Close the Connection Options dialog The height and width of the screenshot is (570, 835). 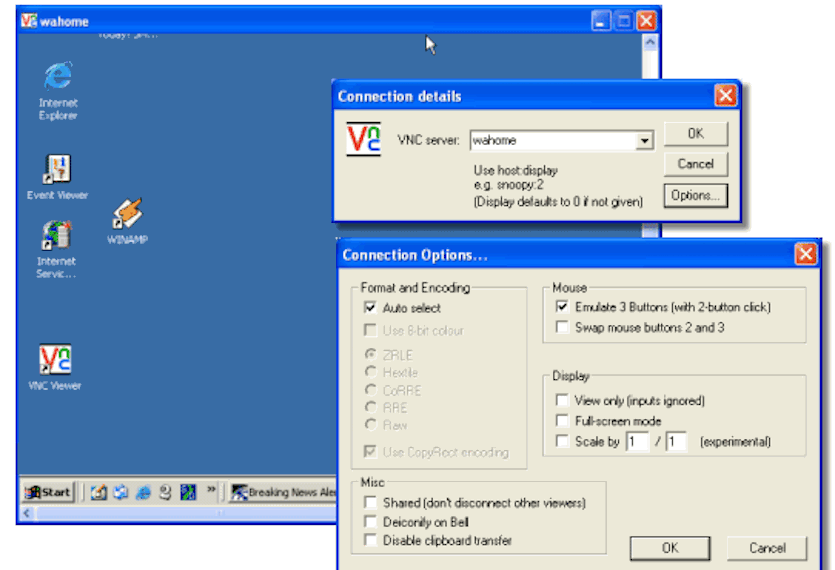click(805, 254)
